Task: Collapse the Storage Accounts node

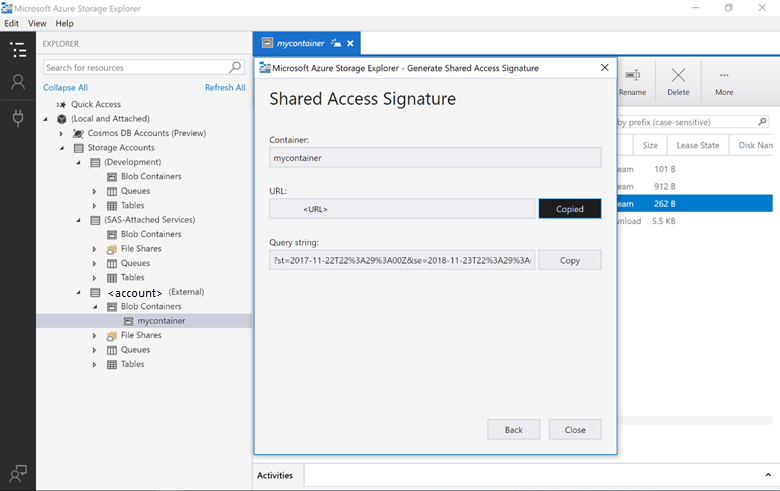Action: pyautogui.click(x=62, y=148)
